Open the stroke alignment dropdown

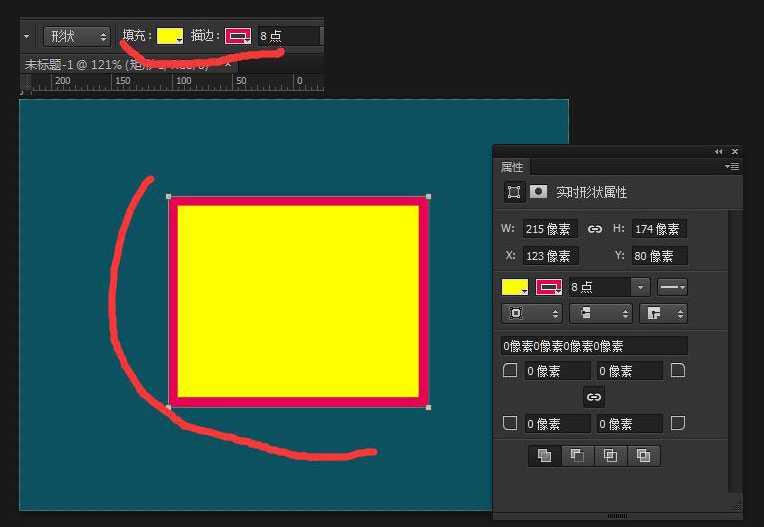click(532, 314)
